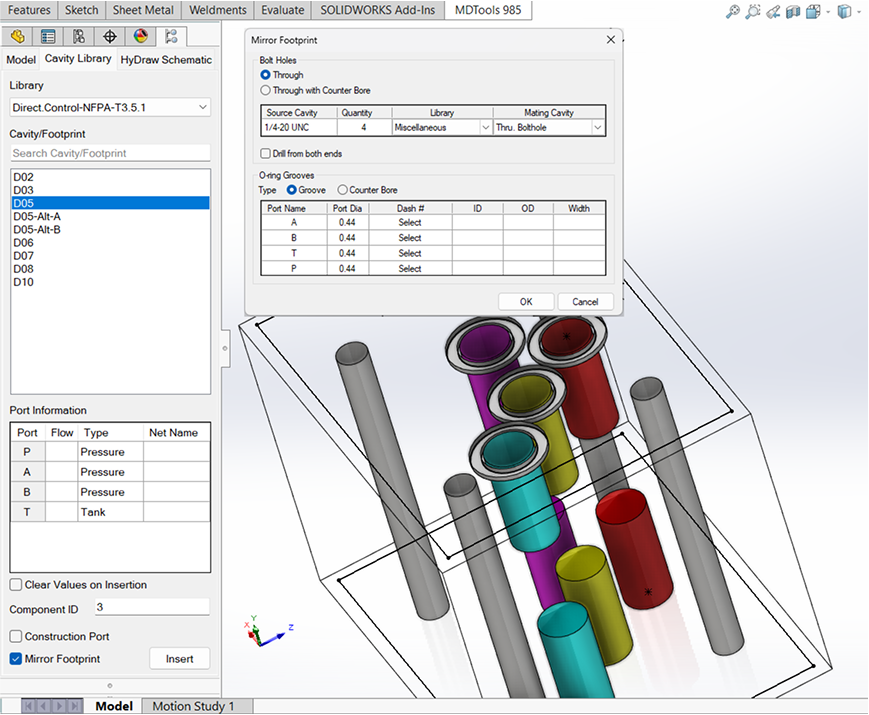
Task: Open the FeatureManager design tree icon
Action: click(17, 37)
